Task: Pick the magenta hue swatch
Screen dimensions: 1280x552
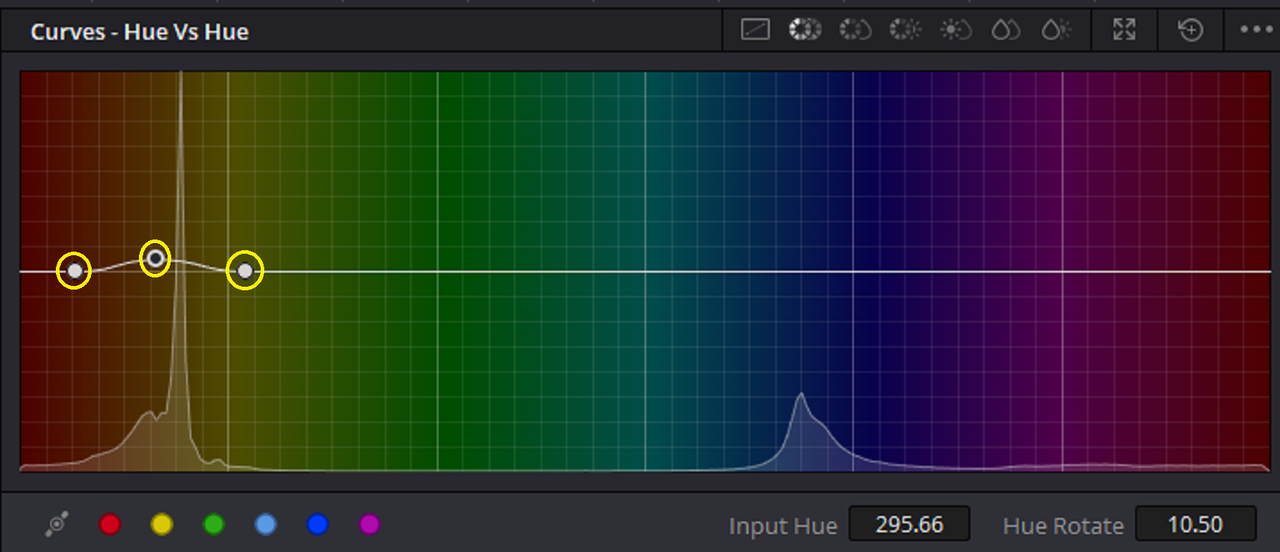Action: coord(370,524)
